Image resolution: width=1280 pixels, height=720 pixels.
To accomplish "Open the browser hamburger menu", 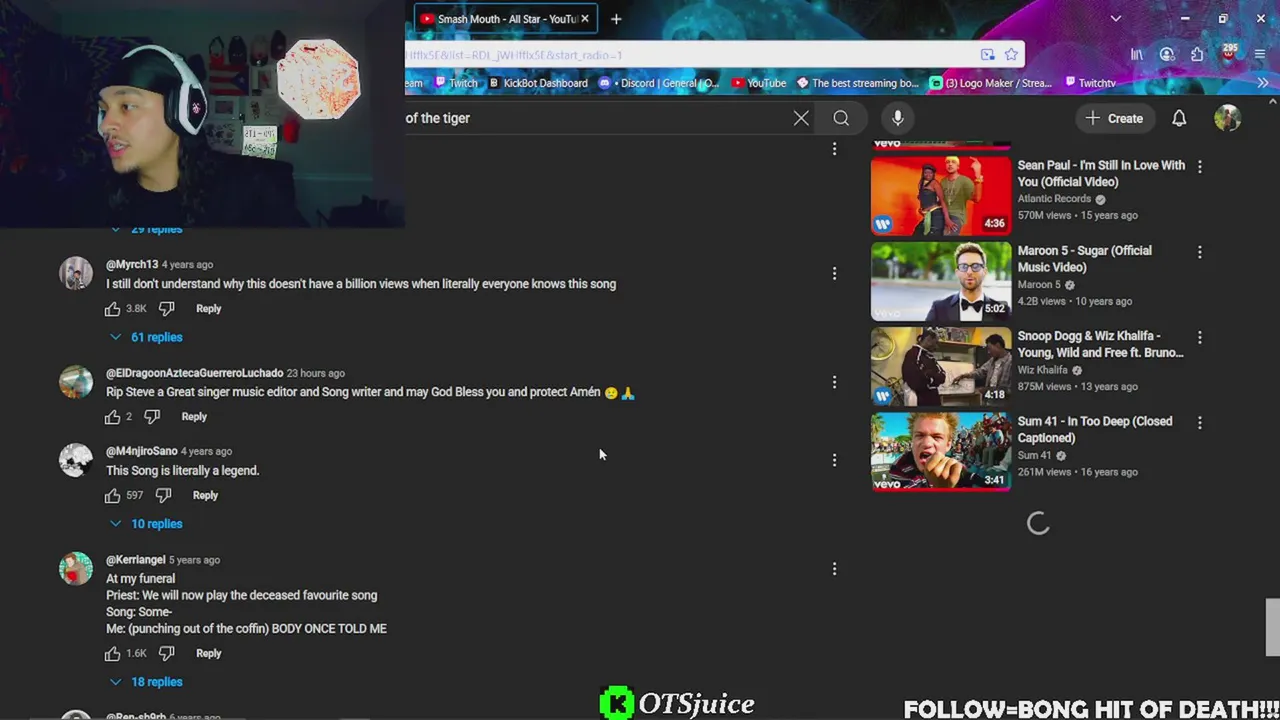I will 1262,55.
